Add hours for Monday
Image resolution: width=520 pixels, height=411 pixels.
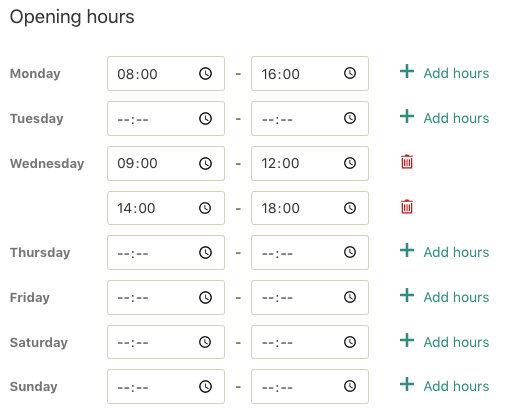click(444, 73)
